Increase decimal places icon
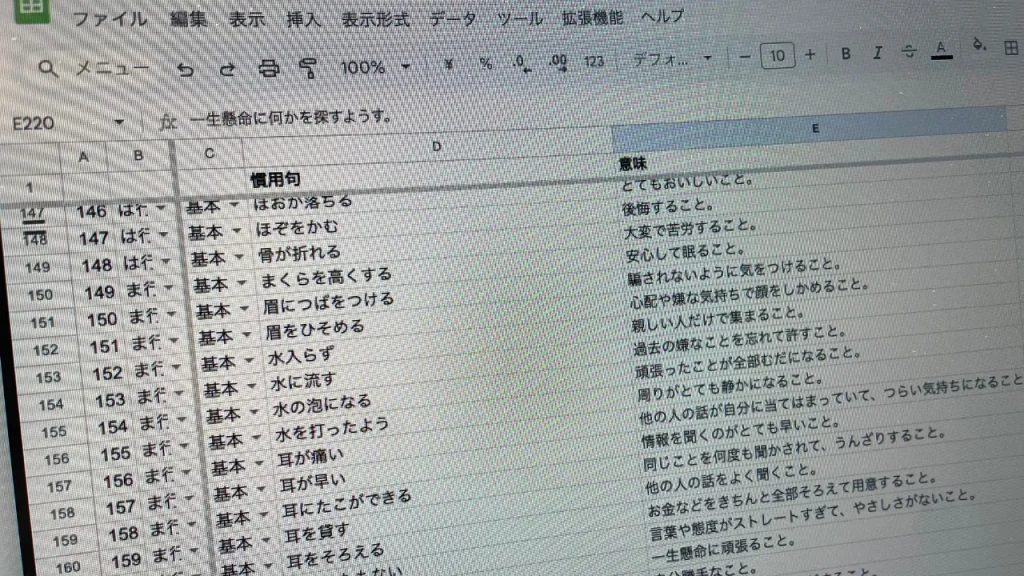This screenshot has width=1024, height=576. coord(559,62)
